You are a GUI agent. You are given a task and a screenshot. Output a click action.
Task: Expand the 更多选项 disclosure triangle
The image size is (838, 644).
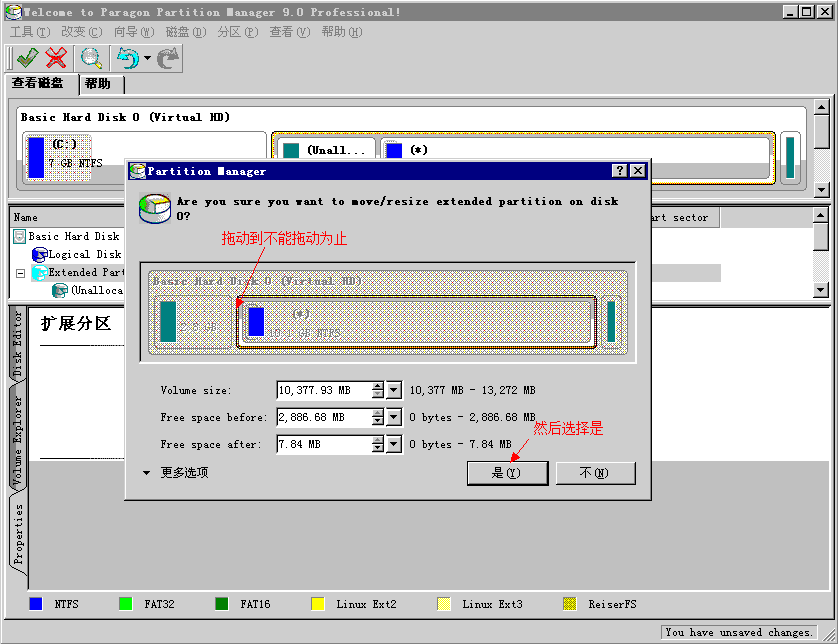(x=146, y=473)
